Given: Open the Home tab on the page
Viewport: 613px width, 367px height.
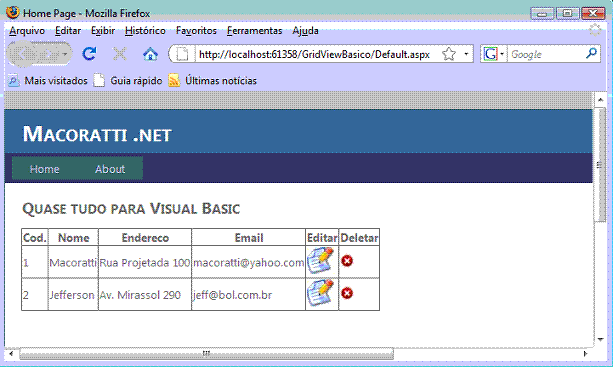Looking at the screenshot, I should pos(45,169).
